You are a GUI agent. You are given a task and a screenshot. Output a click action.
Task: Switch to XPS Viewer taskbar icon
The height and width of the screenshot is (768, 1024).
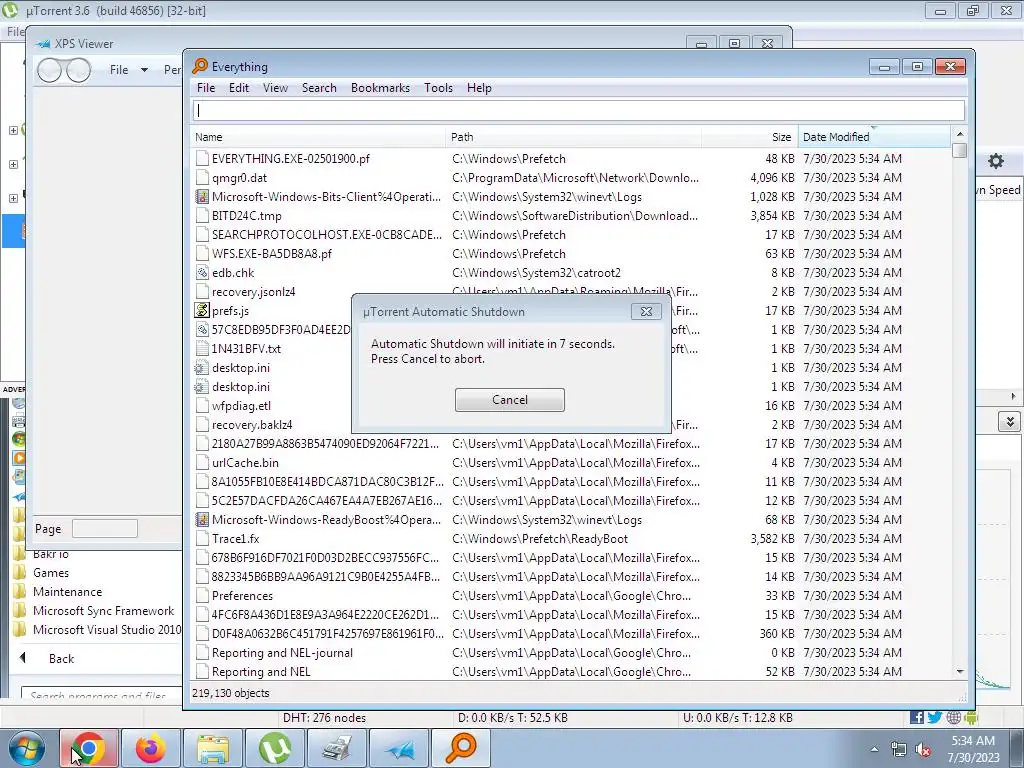point(398,748)
